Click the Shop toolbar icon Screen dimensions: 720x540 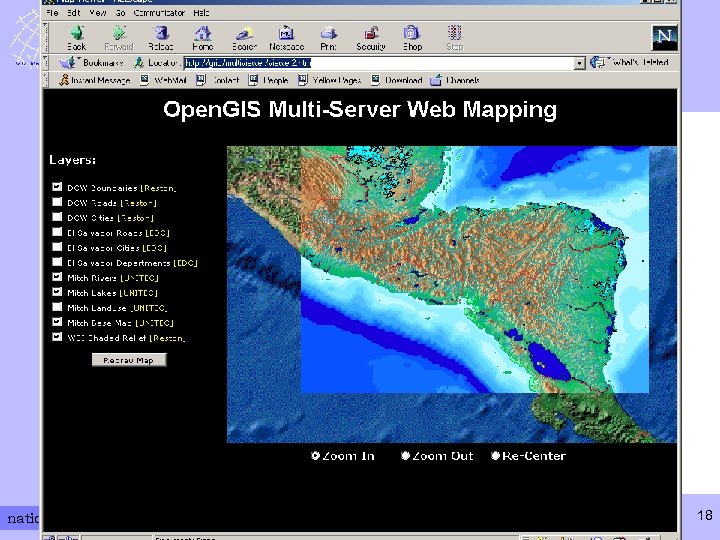[x=412, y=34]
